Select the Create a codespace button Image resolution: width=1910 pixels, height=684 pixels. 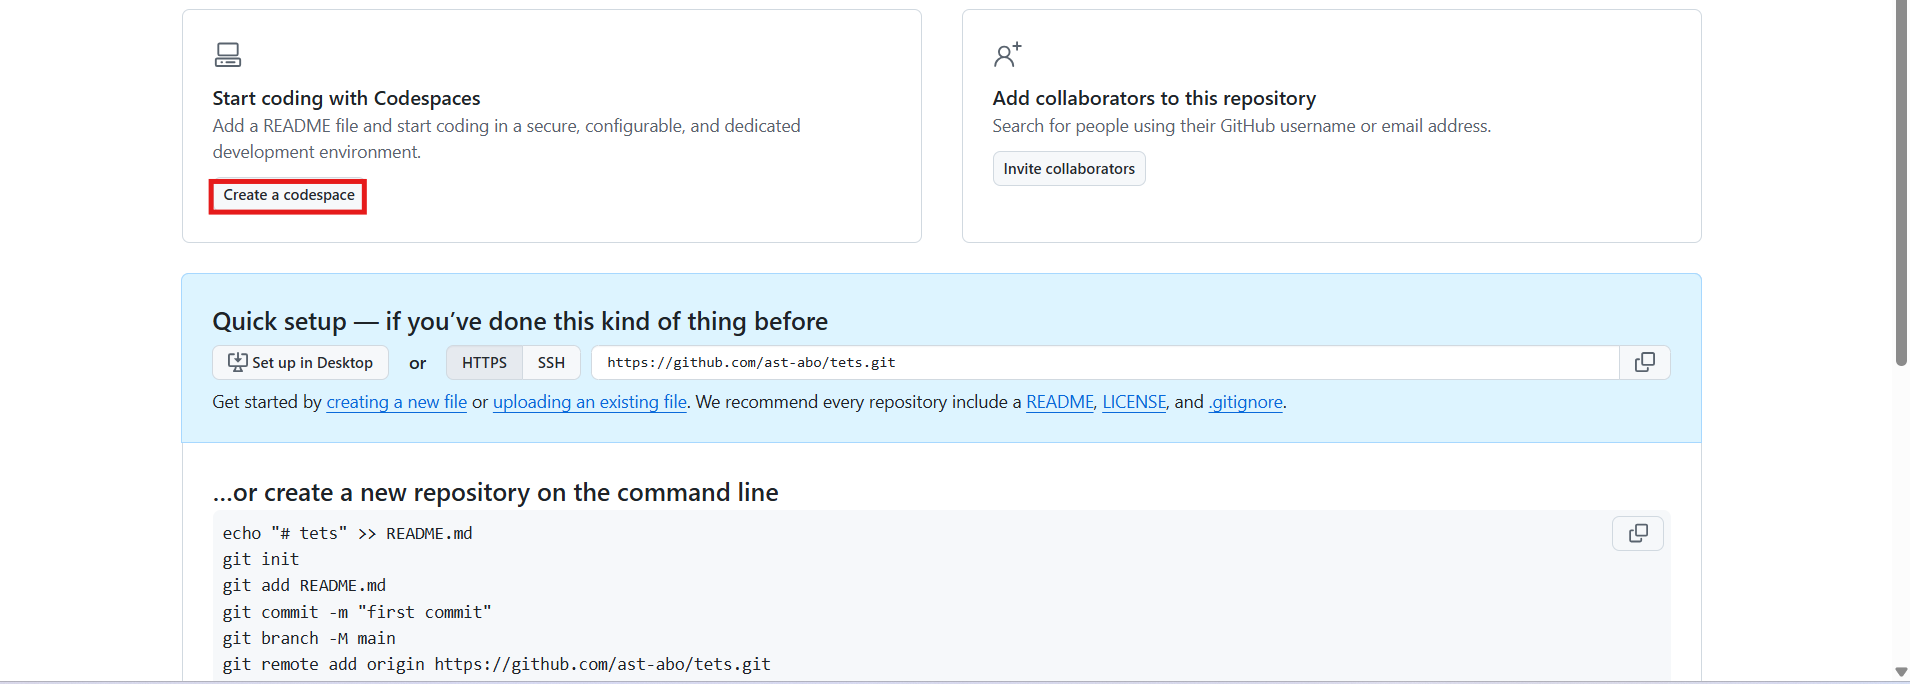(x=287, y=195)
